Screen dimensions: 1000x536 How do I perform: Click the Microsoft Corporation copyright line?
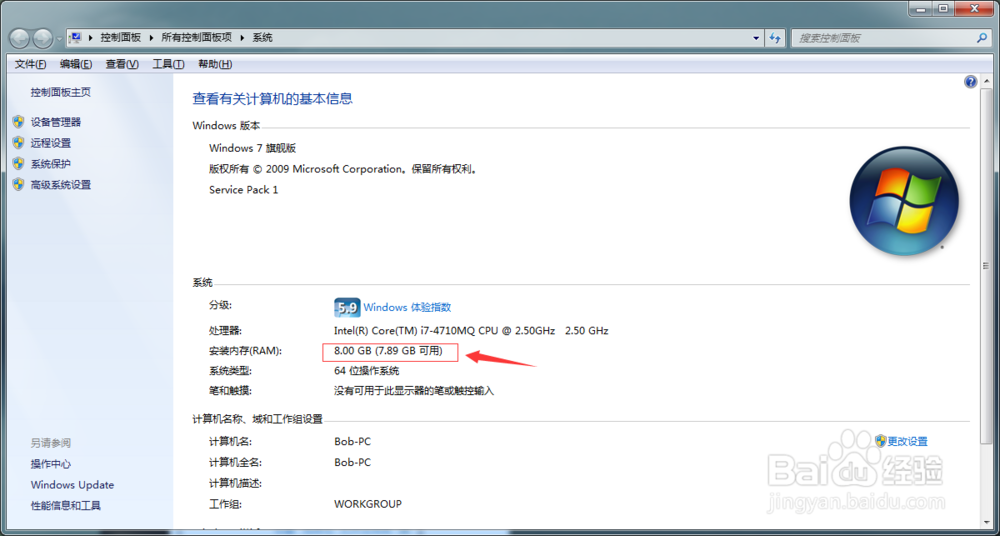[x=343, y=170]
